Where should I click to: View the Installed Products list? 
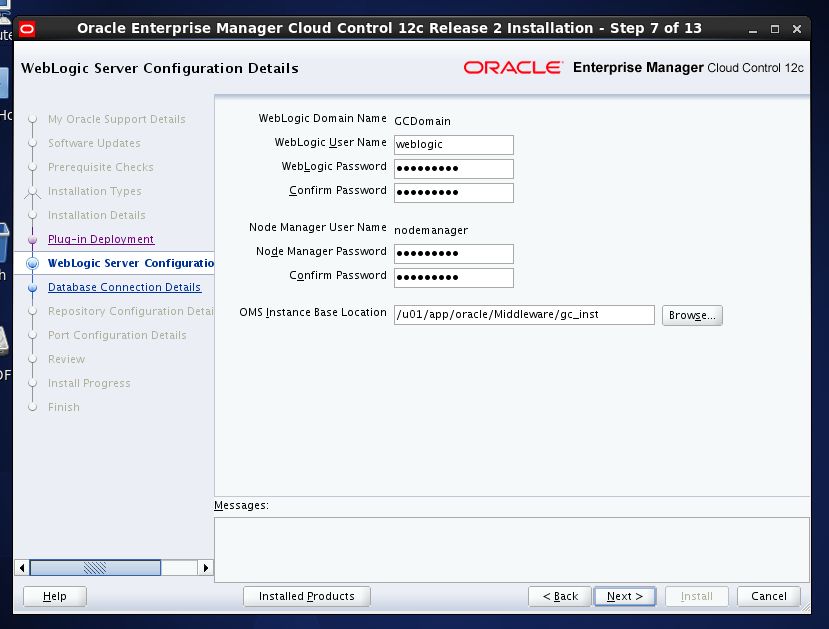(306, 597)
